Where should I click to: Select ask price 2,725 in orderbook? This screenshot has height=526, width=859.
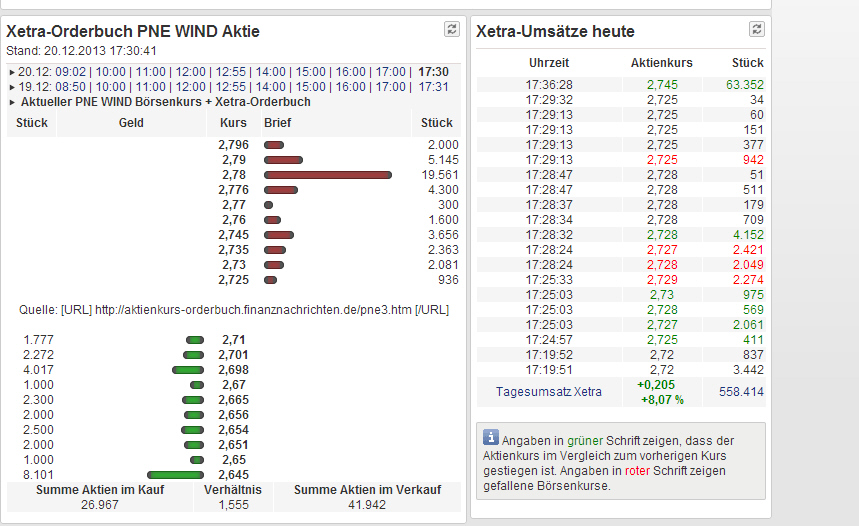coord(233,280)
